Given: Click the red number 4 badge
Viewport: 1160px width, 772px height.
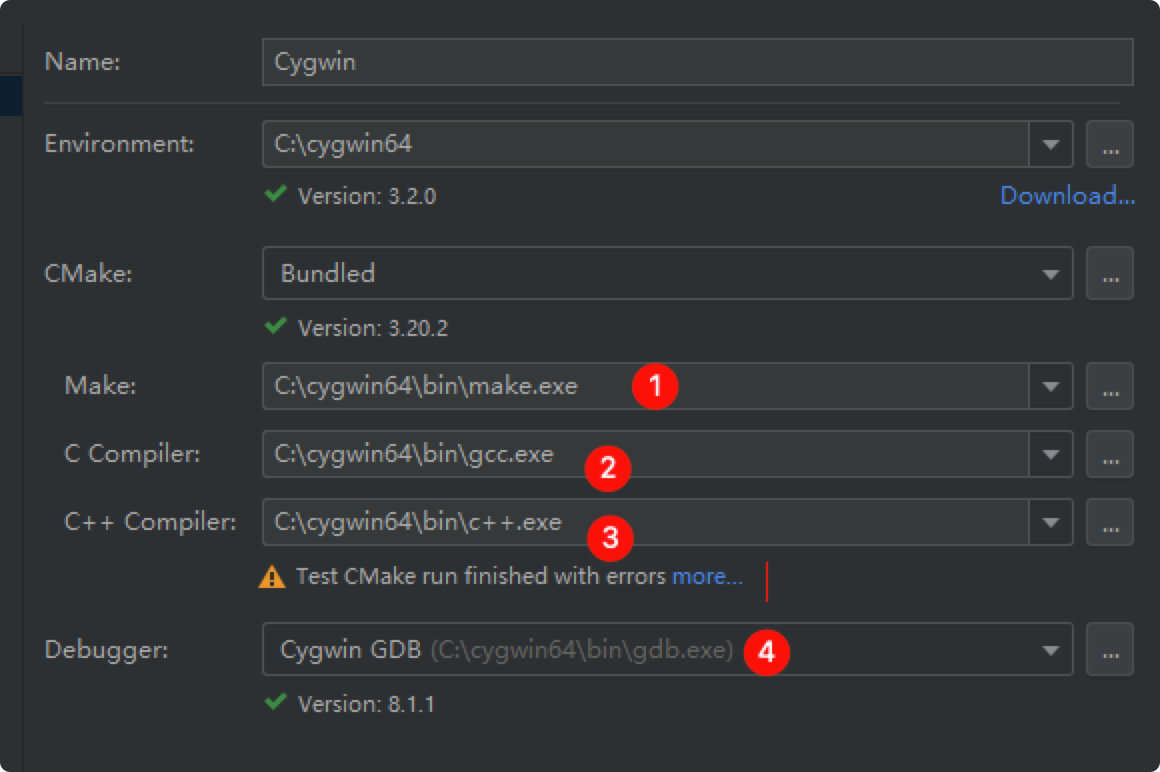Looking at the screenshot, I should pyautogui.click(x=766, y=652).
